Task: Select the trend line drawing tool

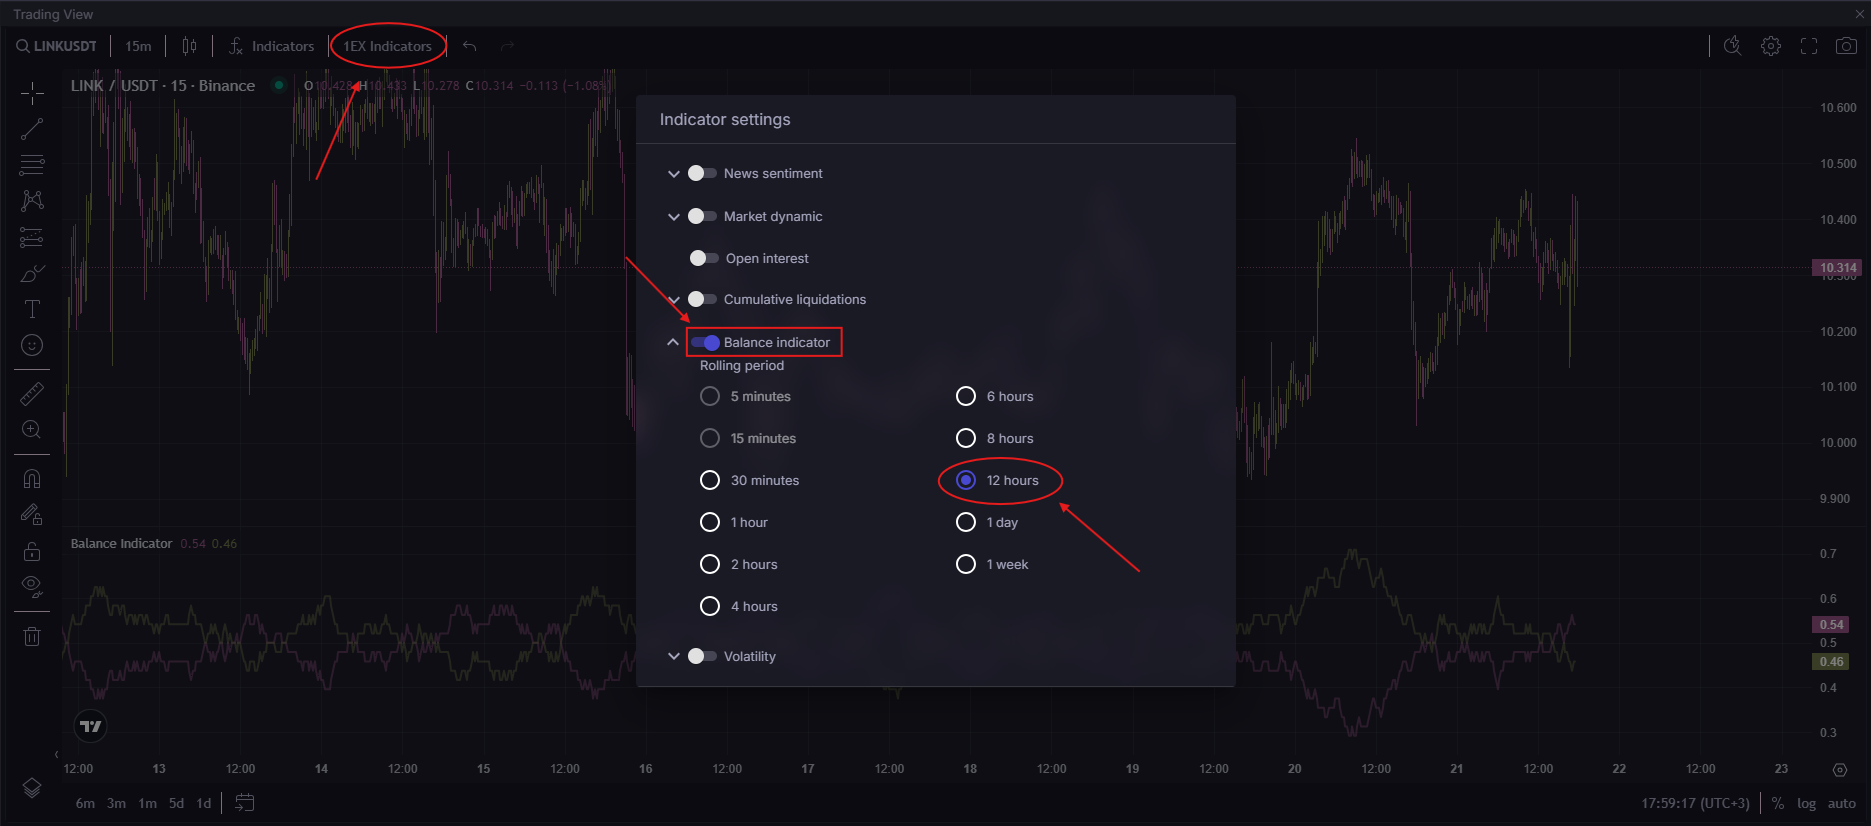Action: tap(32, 129)
